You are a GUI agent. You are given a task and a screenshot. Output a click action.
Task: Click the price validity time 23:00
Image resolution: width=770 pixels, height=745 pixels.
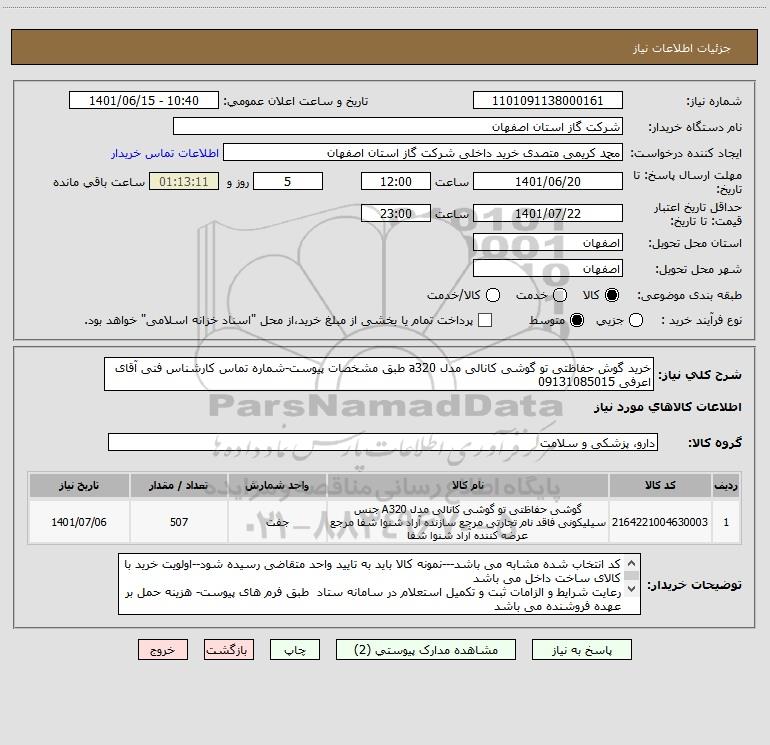coord(396,213)
